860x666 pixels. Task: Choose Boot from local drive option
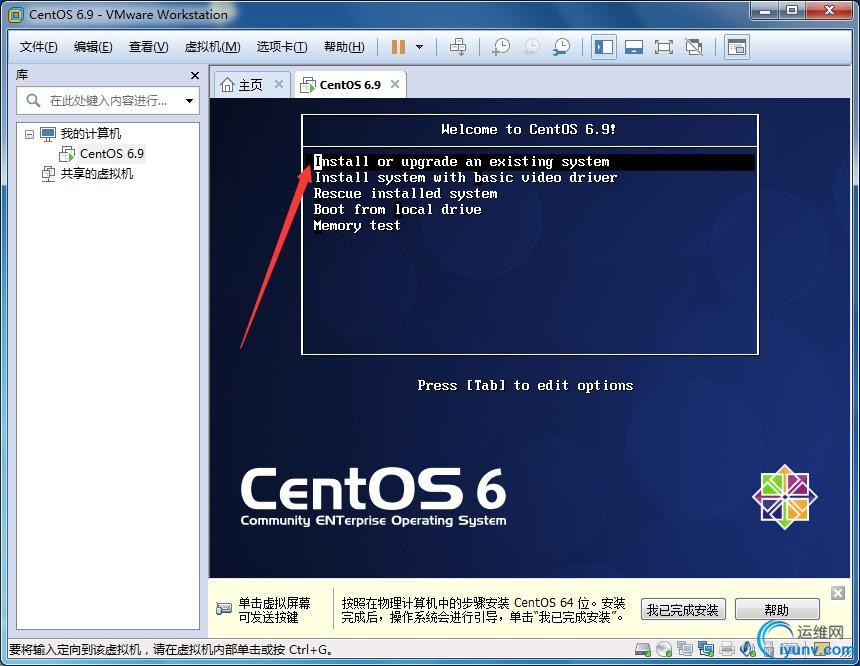pos(398,210)
